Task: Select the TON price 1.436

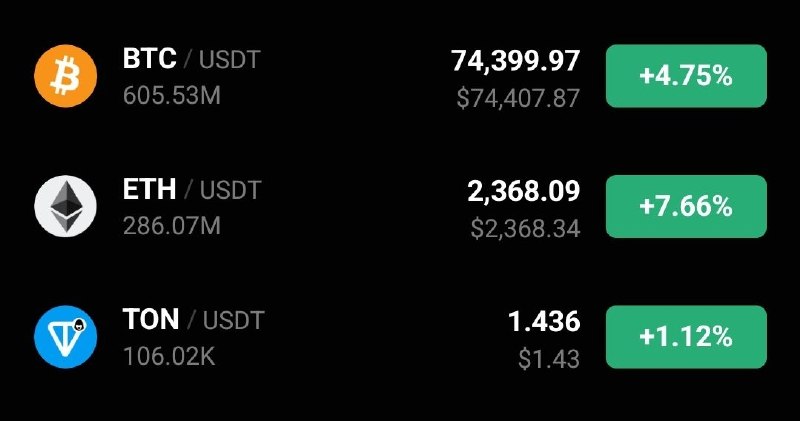Action: (544, 322)
